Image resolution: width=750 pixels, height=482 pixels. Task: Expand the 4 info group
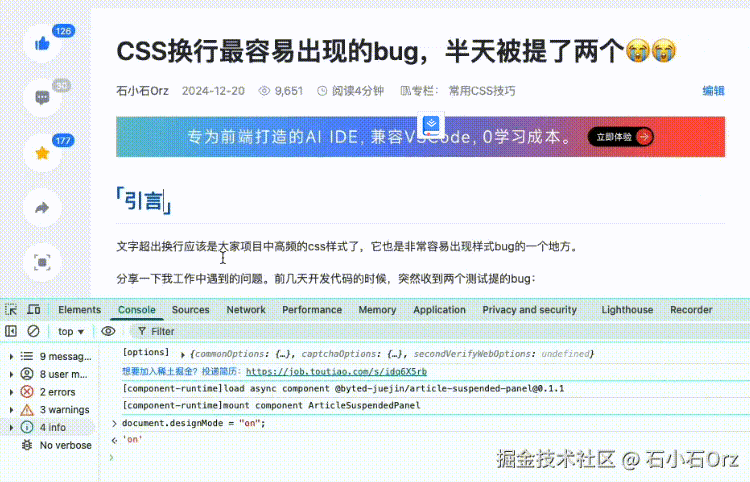point(11,427)
